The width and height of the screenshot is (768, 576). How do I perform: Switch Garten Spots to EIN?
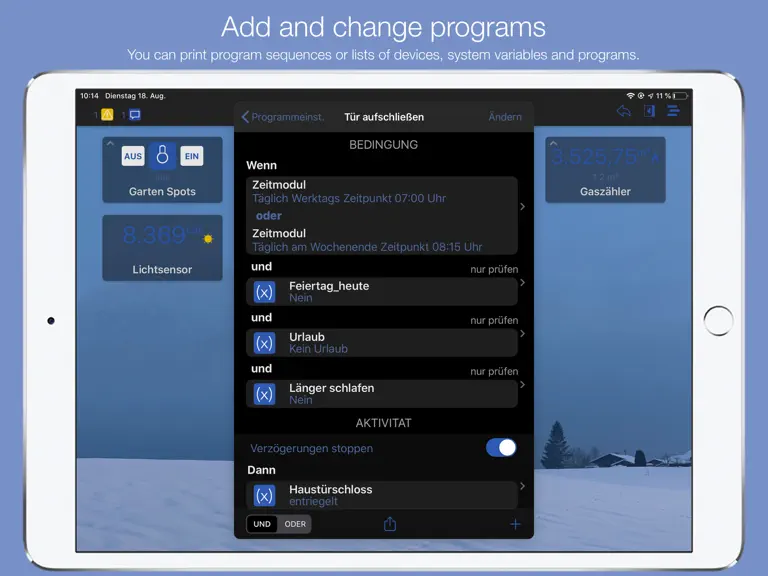pos(192,156)
